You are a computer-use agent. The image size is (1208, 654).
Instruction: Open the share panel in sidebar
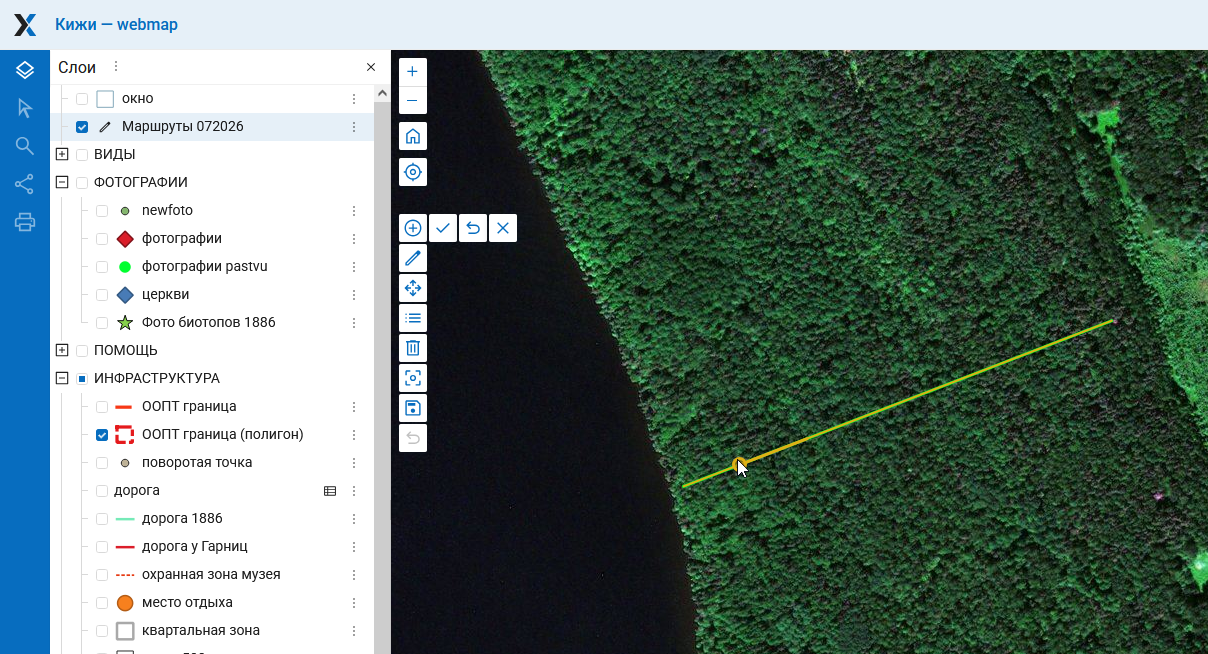point(25,184)
